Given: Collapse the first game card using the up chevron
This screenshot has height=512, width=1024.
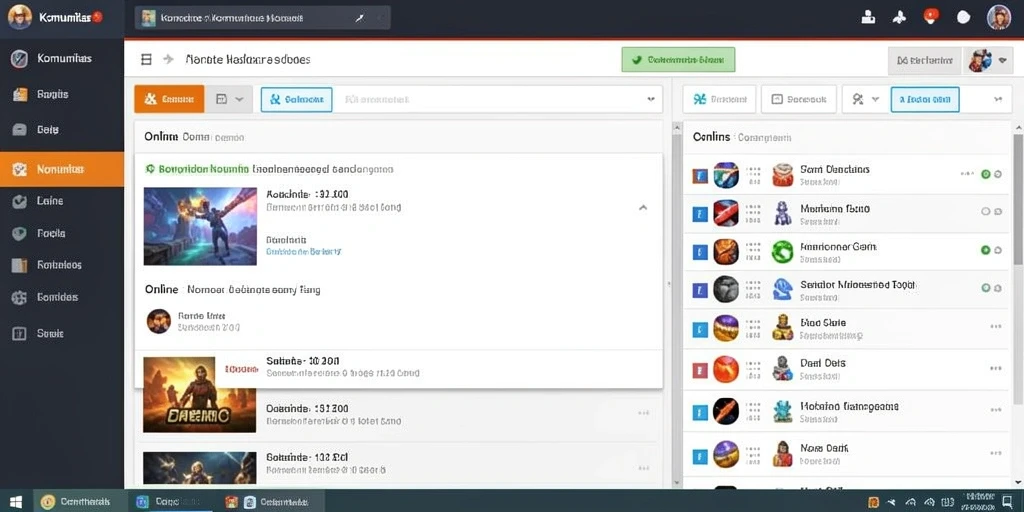Looking at the screenshot, I should (643, 208).
